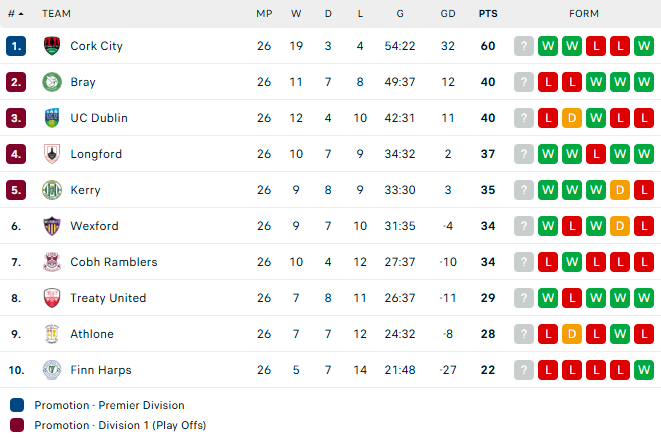The width and height of the screenshot is (661, 438).
Task: Click the TEAM column header
Action: pyautogui.click(x=56, y=14)
